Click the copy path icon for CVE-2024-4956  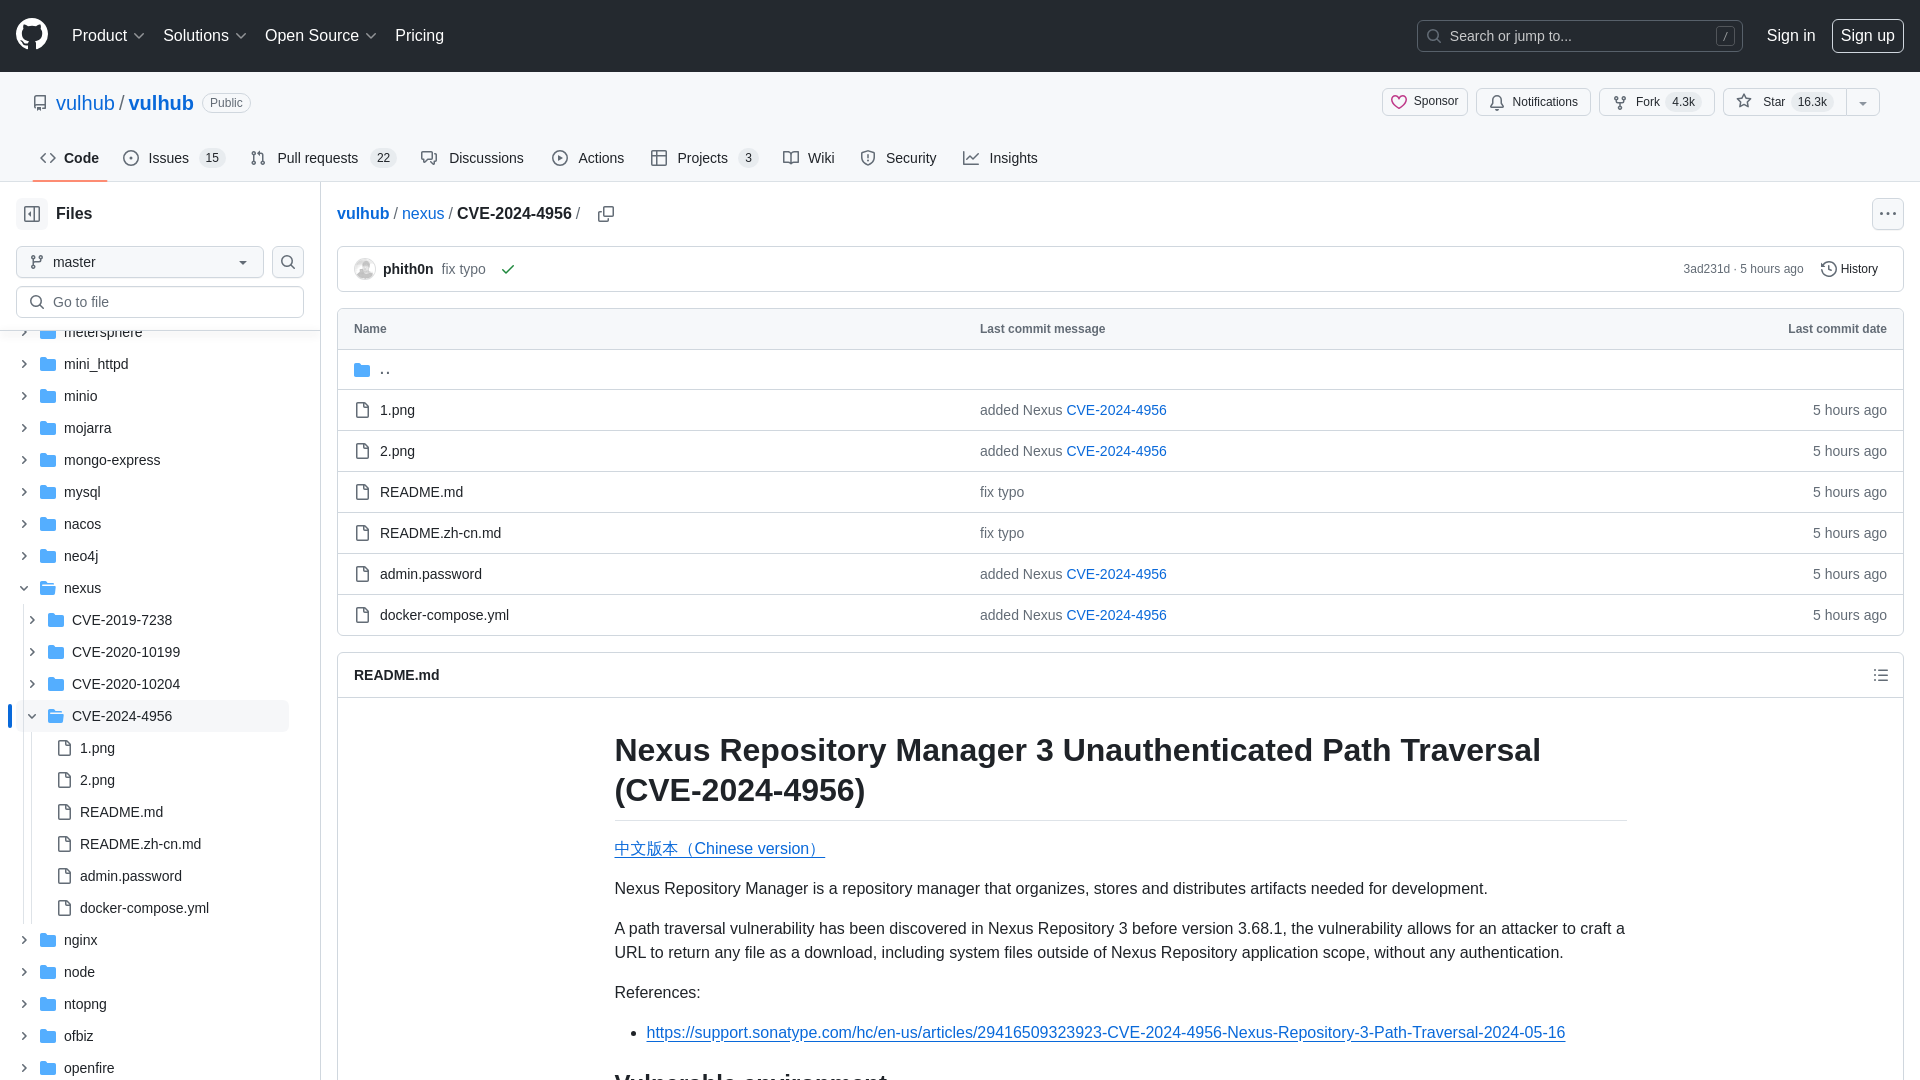point(607,214)
